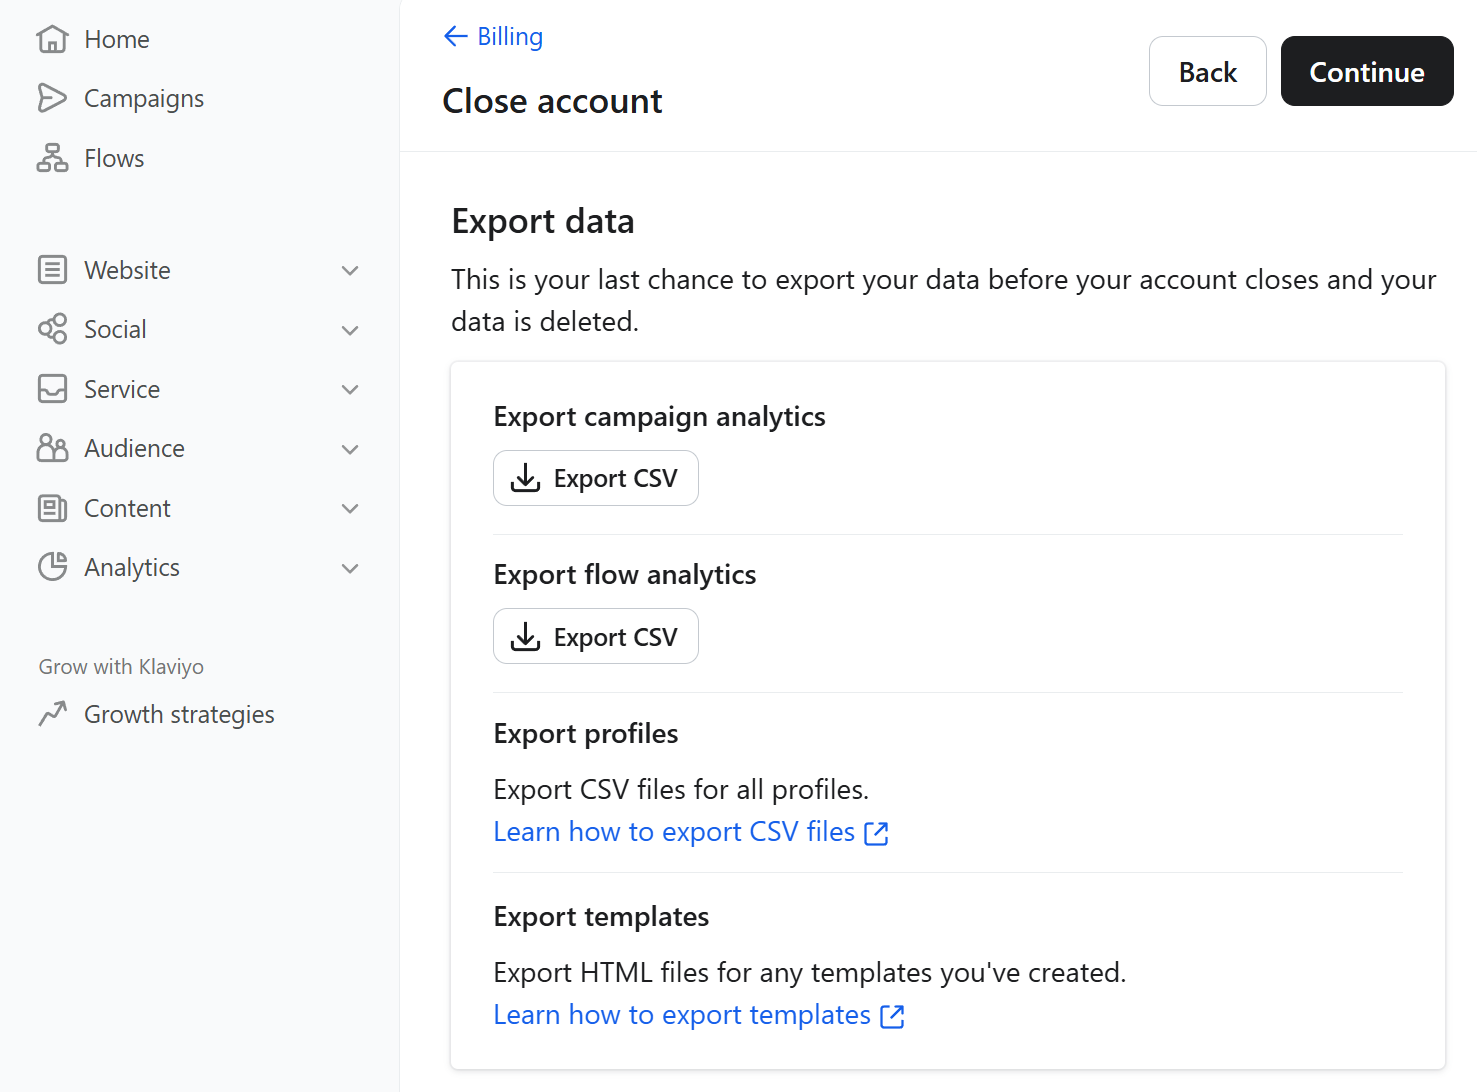The width and height of the screenshot is (1477, 1092).
Task: Select the Social network icon
Action: click(x=53, y=328)
